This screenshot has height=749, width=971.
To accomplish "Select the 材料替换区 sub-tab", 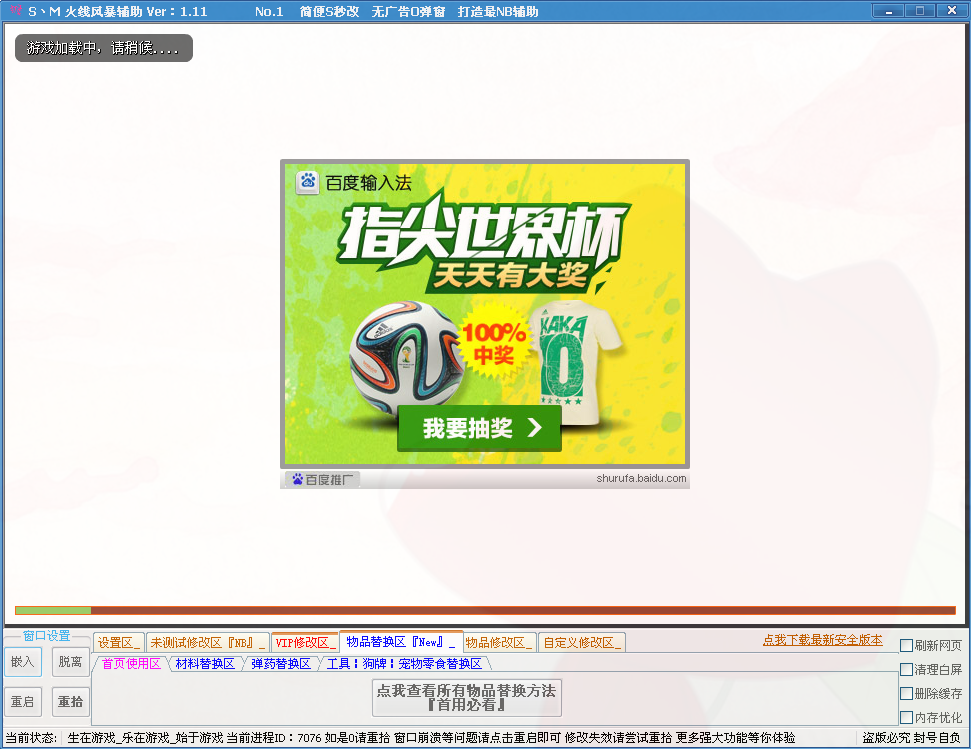I will pyautogui.click(x=204, y=664).
